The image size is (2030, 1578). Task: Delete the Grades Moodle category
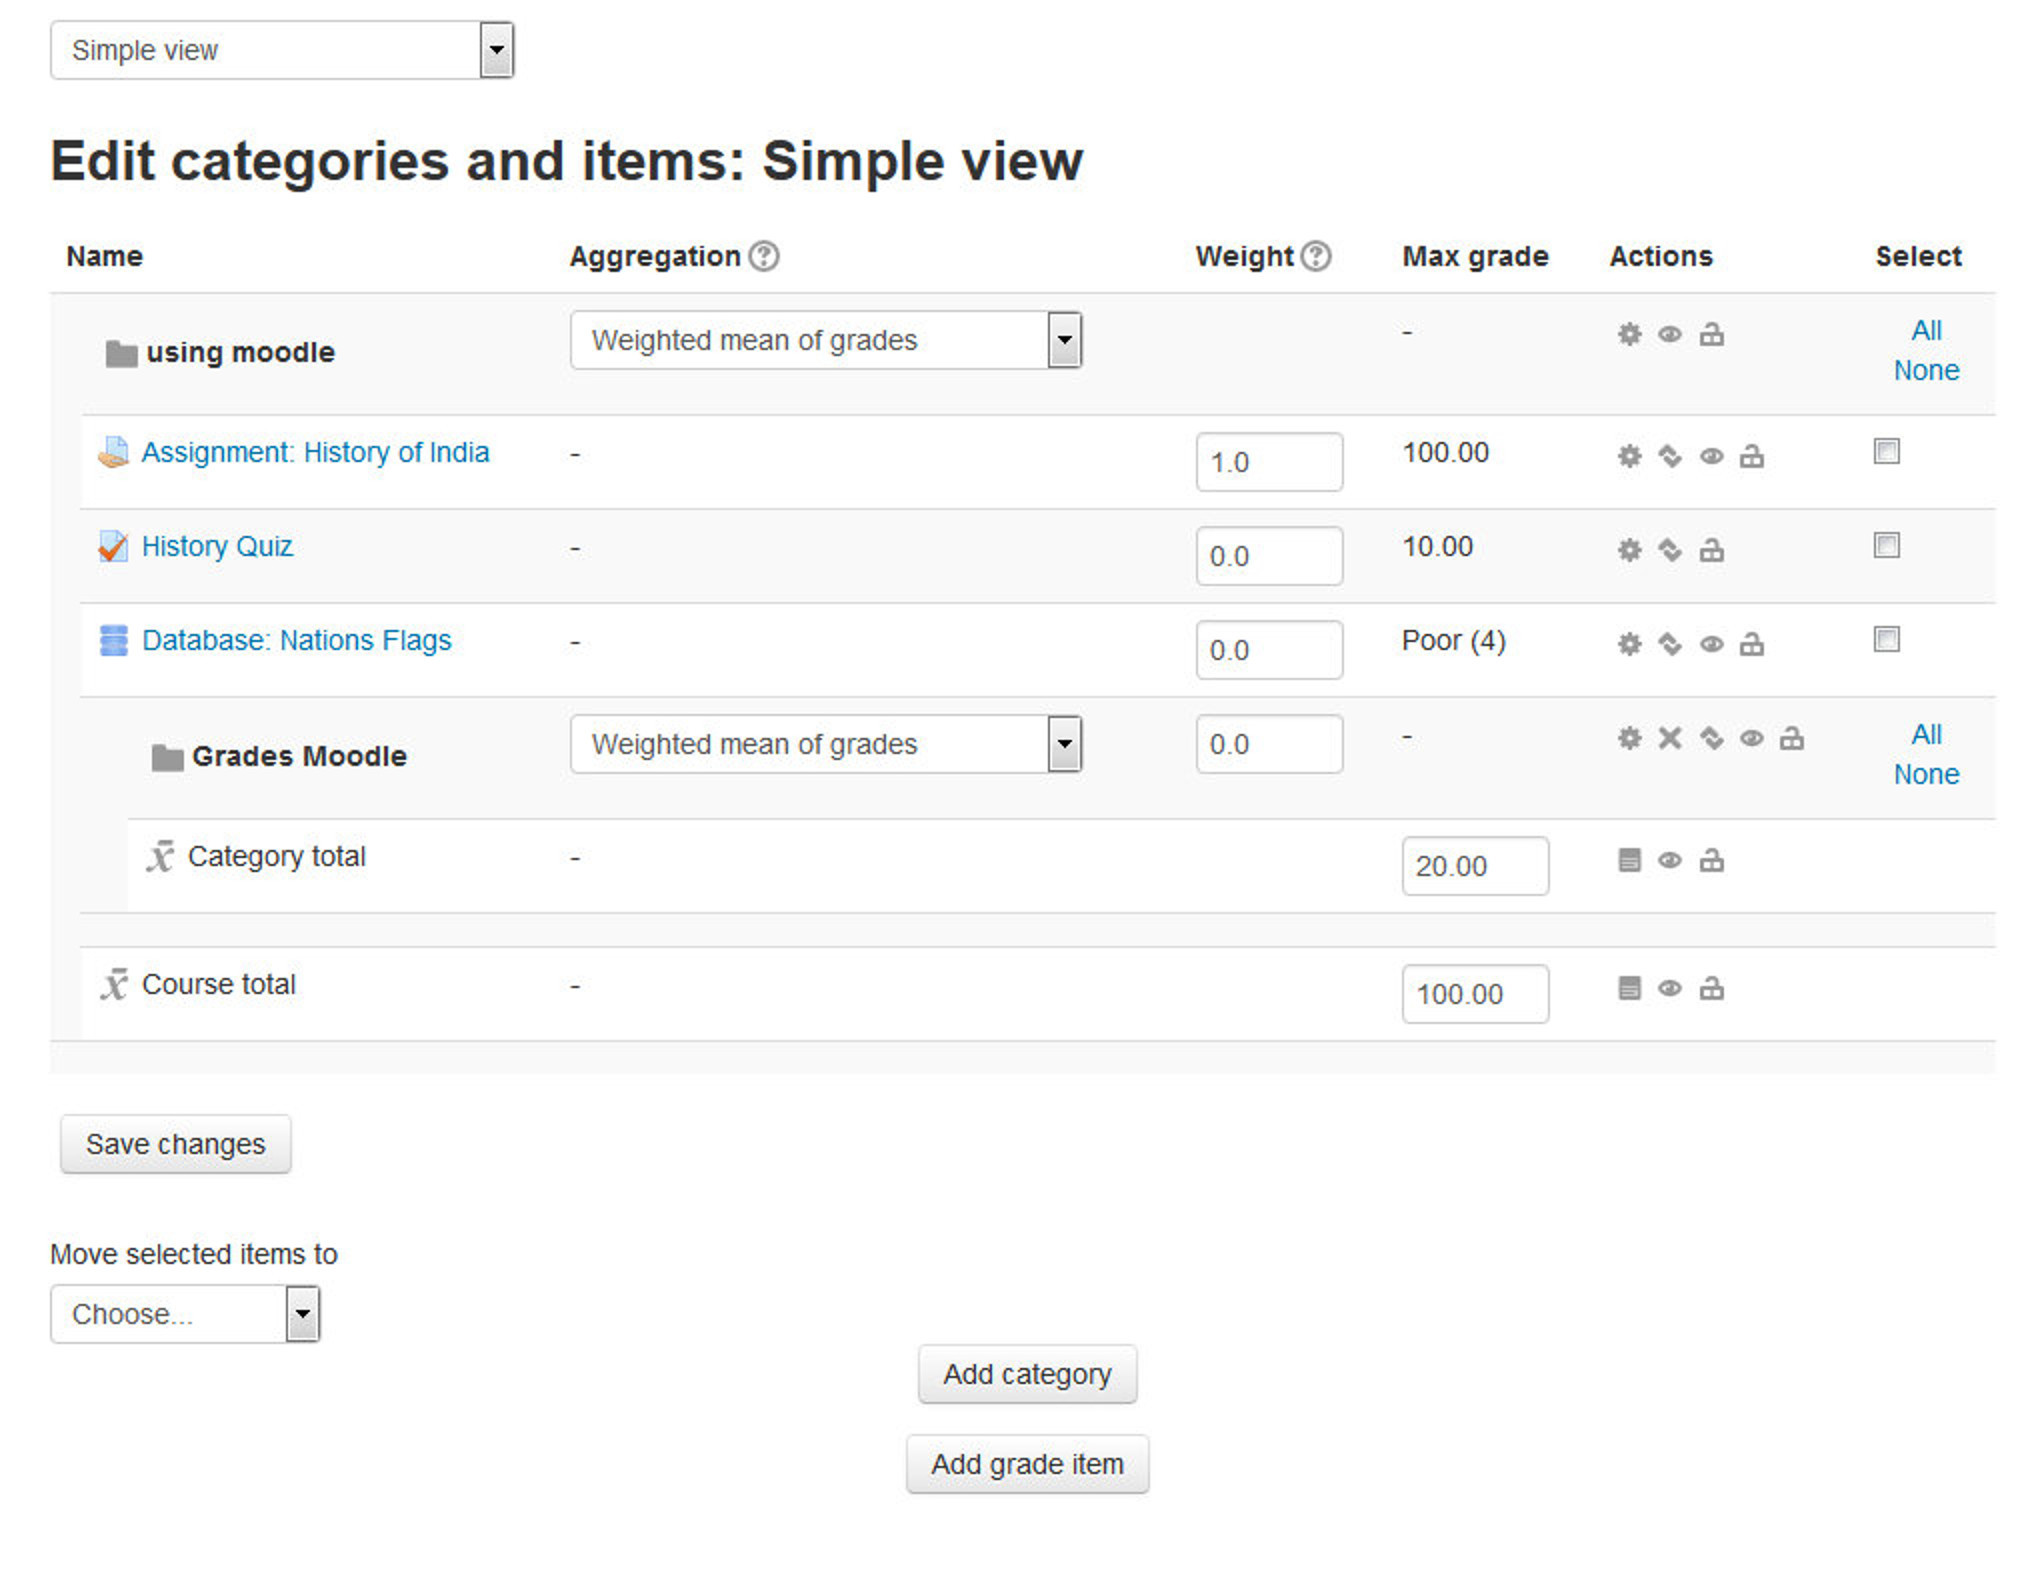tap(1668, 738)
